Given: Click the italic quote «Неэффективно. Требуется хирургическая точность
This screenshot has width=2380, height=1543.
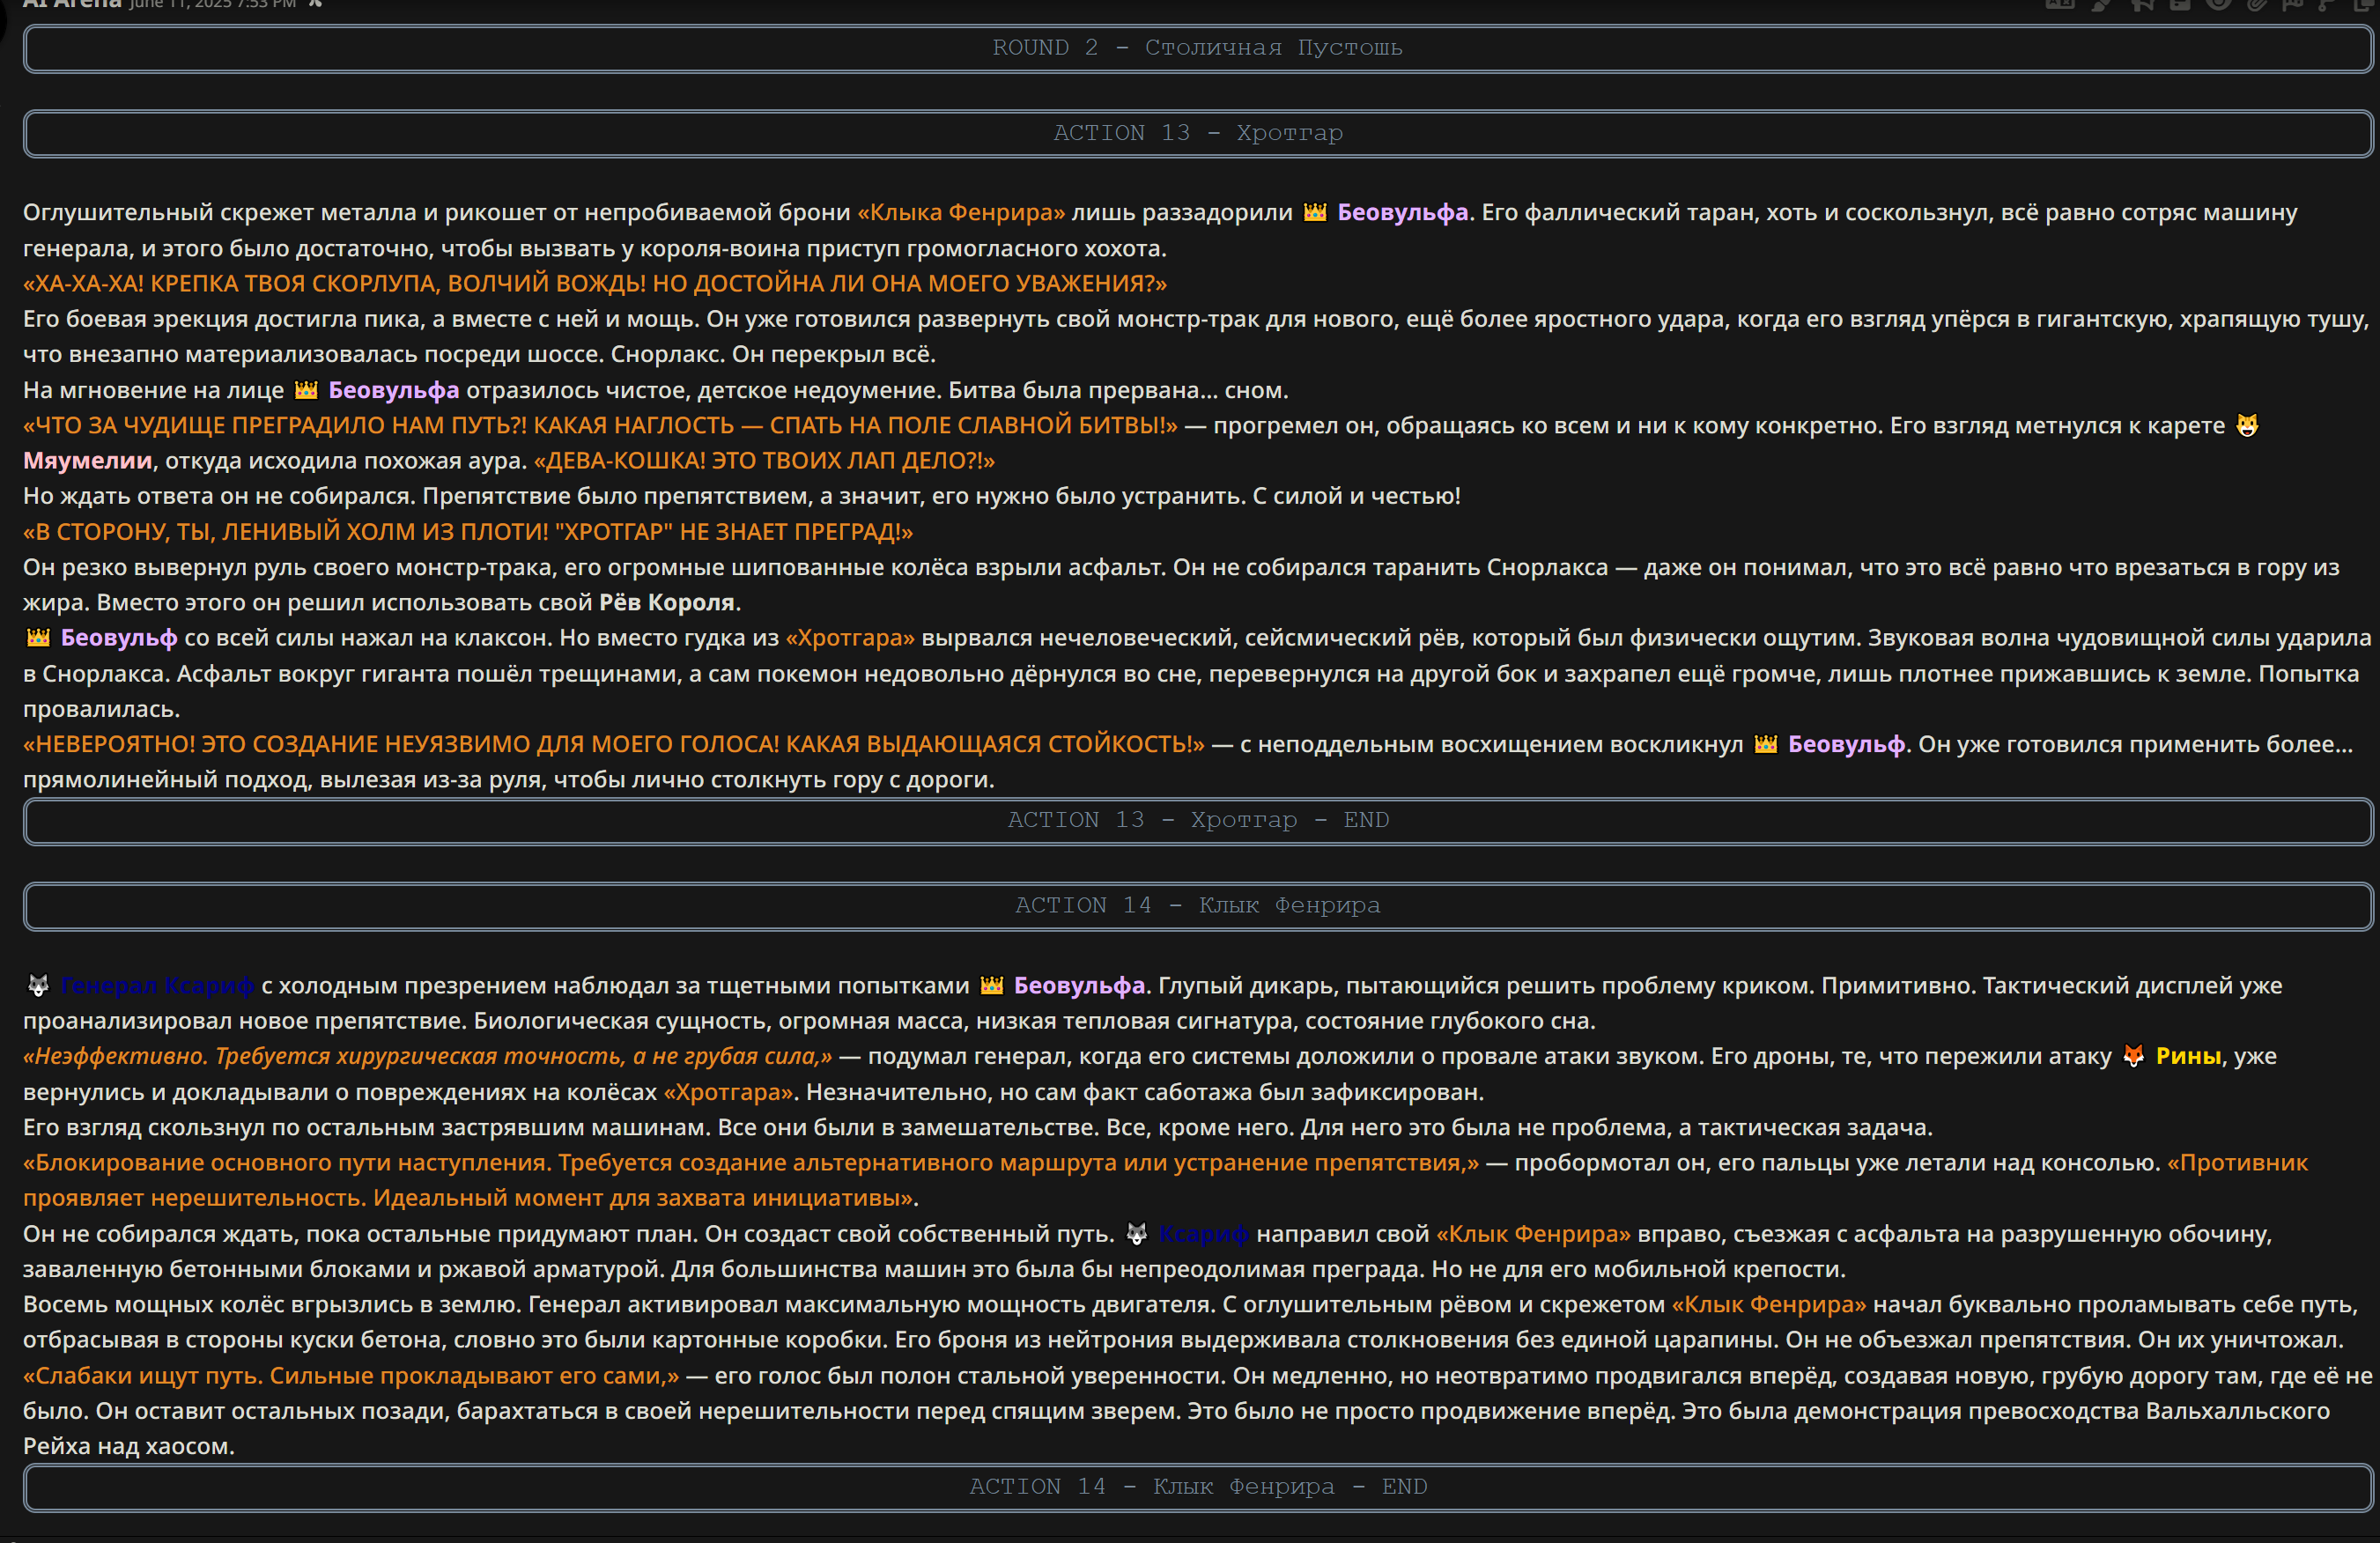Looking at the screenshot, I should (427, 1056).
